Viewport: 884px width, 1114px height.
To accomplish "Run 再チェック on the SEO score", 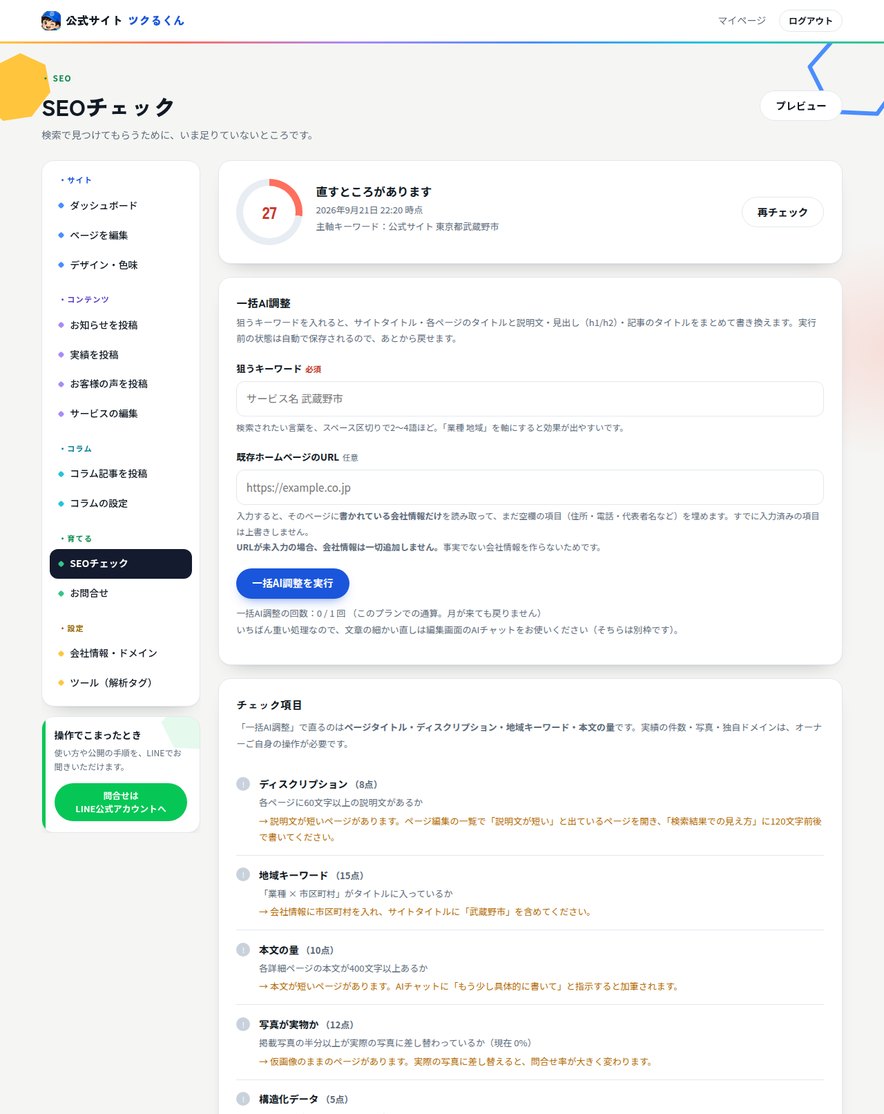I will 782,212.
